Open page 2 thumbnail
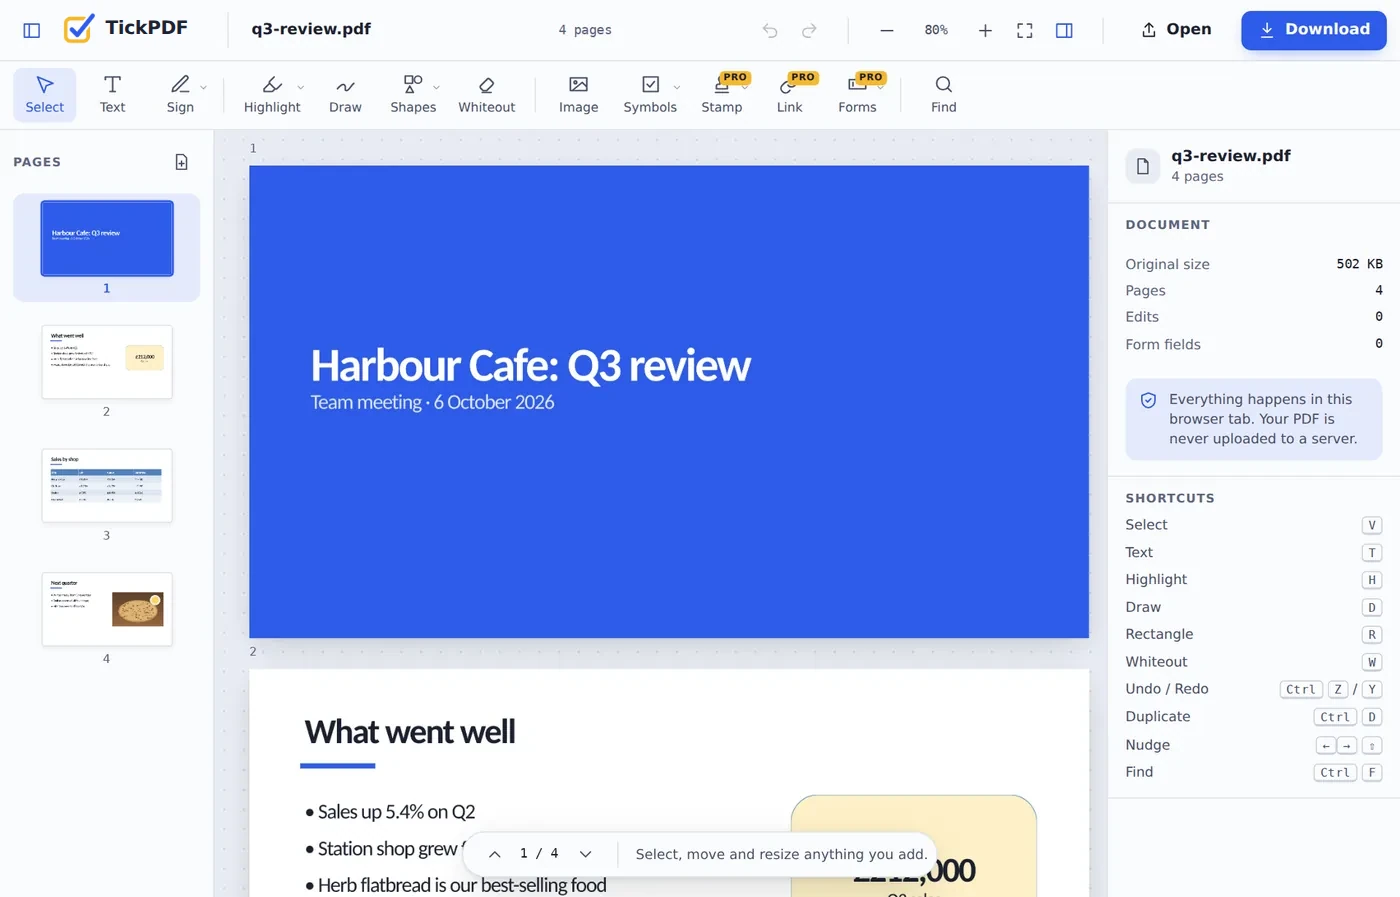This screenshot has height=897, width=1400. coord(107,362)
